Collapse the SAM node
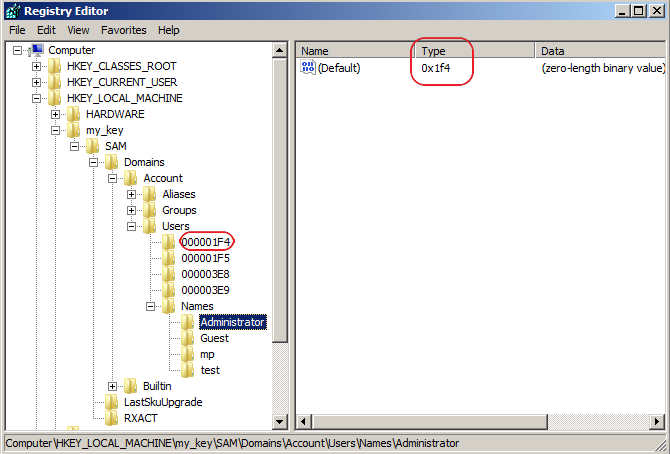Screen dimensions: 670x454 pos(74,147)
